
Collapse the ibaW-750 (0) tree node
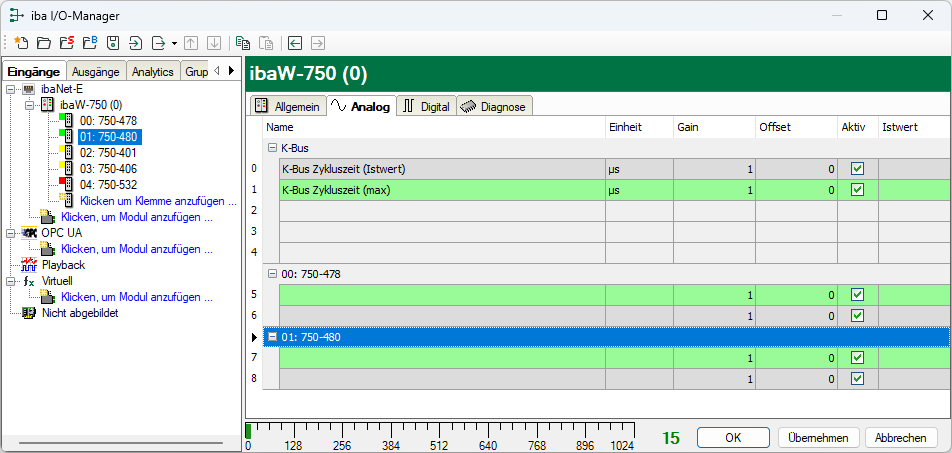click(x=29, y=105)
